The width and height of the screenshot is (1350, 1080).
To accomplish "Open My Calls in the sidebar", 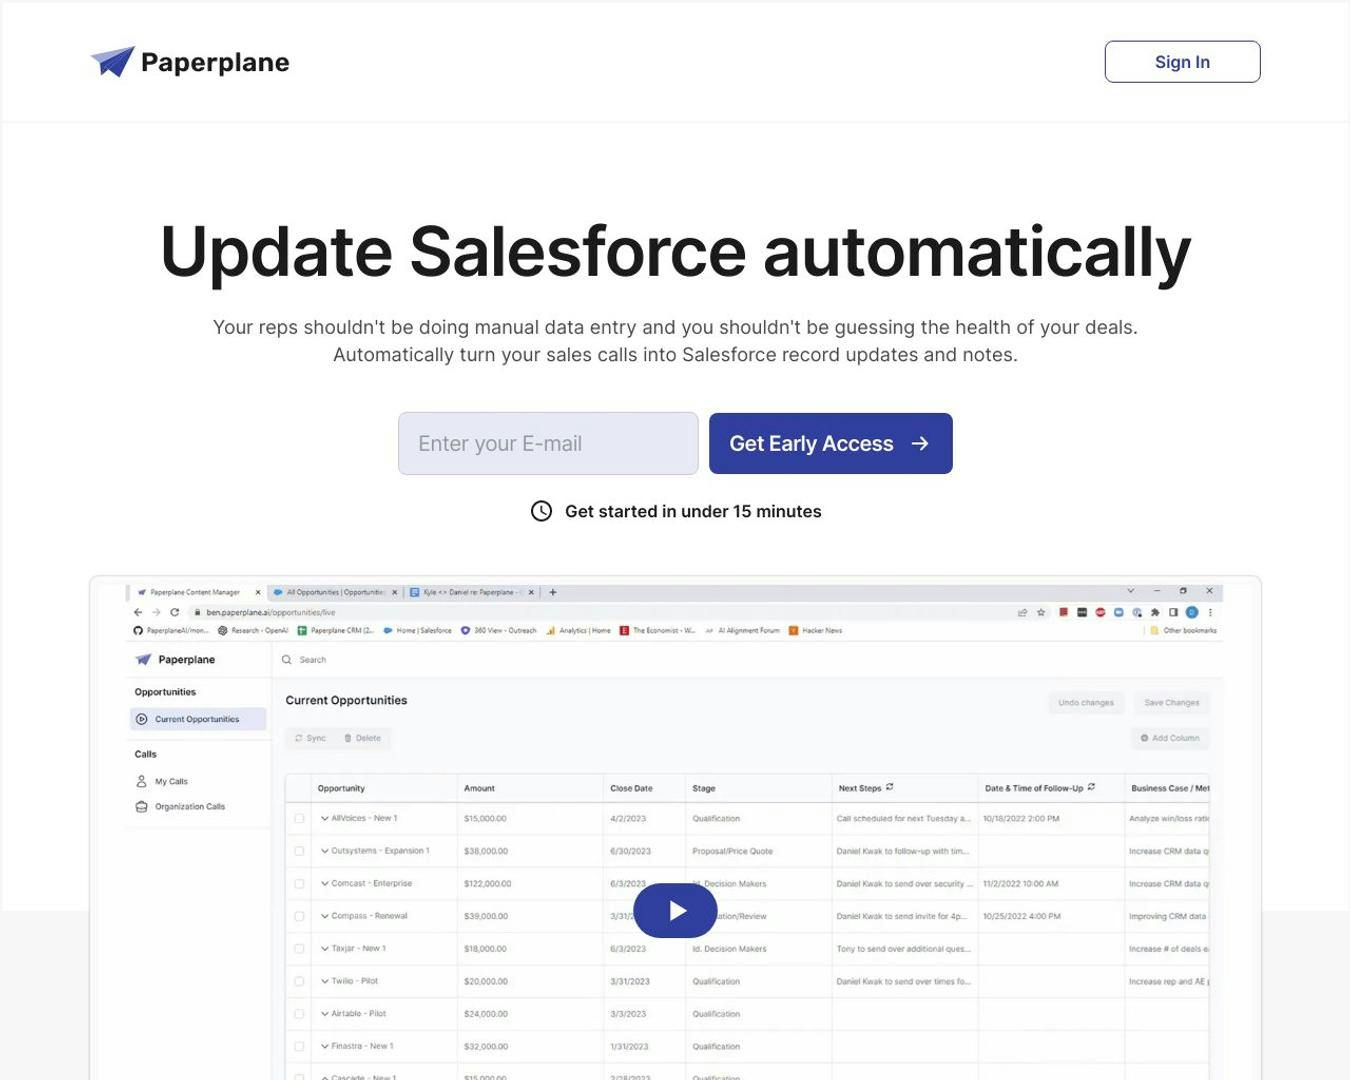I will point(162,782).
